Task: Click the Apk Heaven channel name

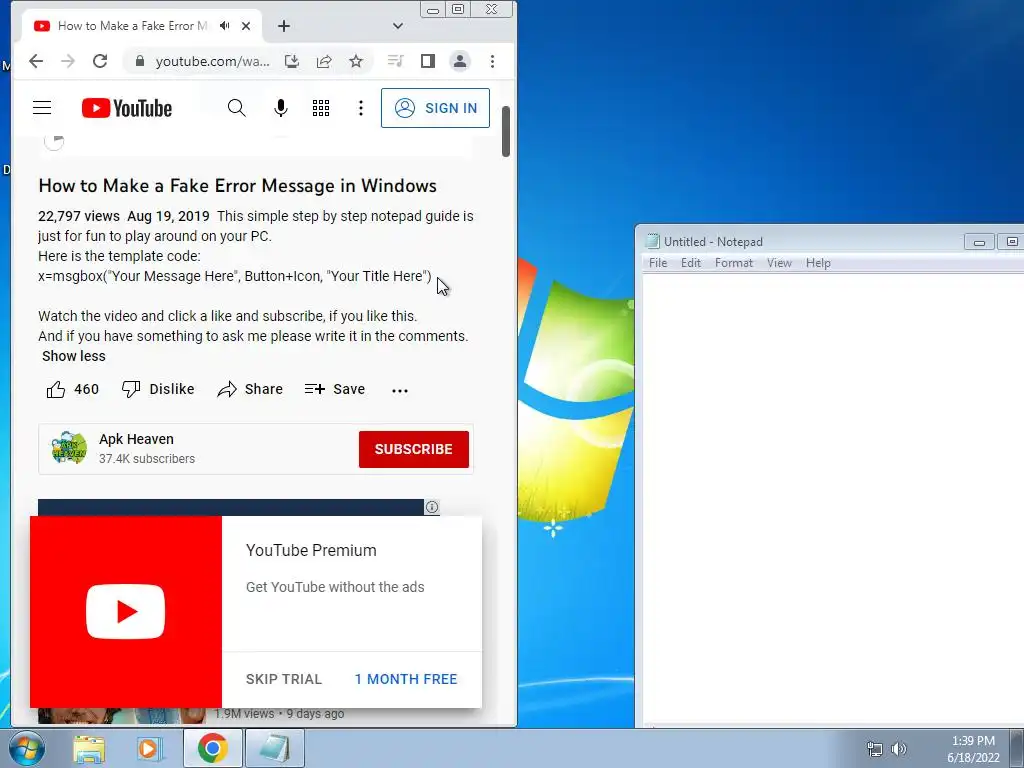Action: point(136,439)
